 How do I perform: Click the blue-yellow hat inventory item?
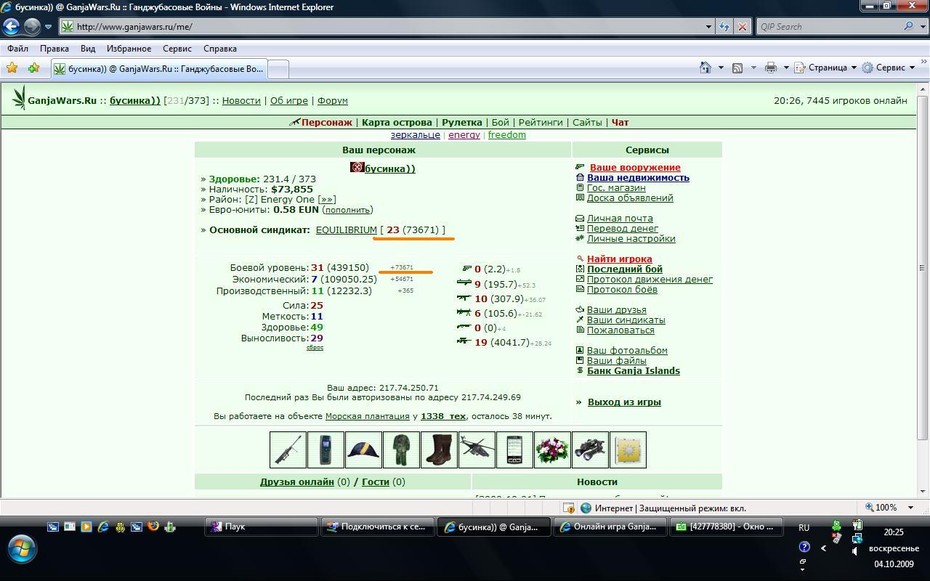tap(364, 449)
